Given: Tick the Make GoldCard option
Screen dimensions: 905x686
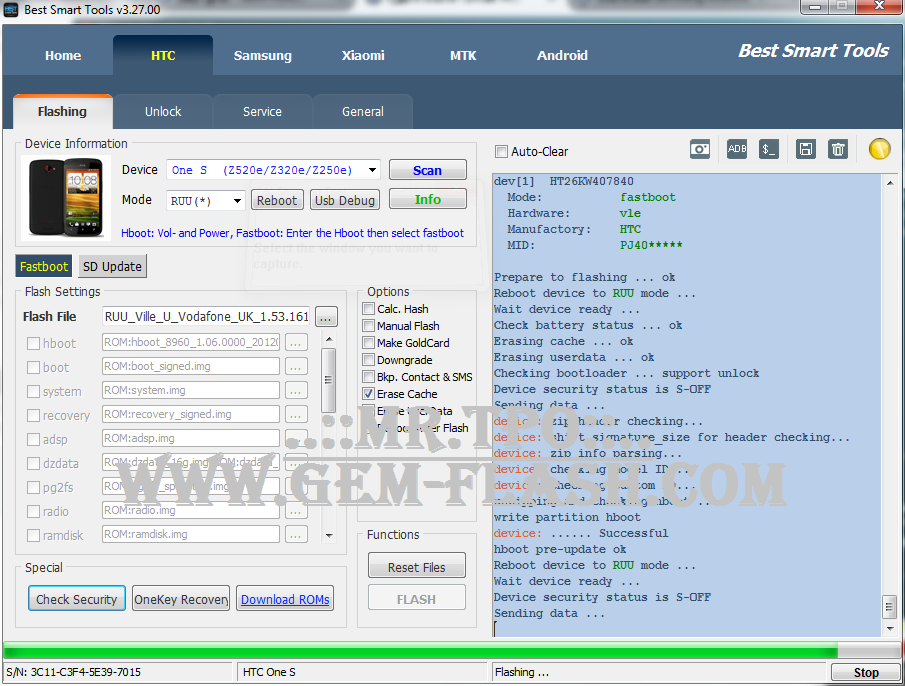Looking at the screenshot, I should [368, 343].
